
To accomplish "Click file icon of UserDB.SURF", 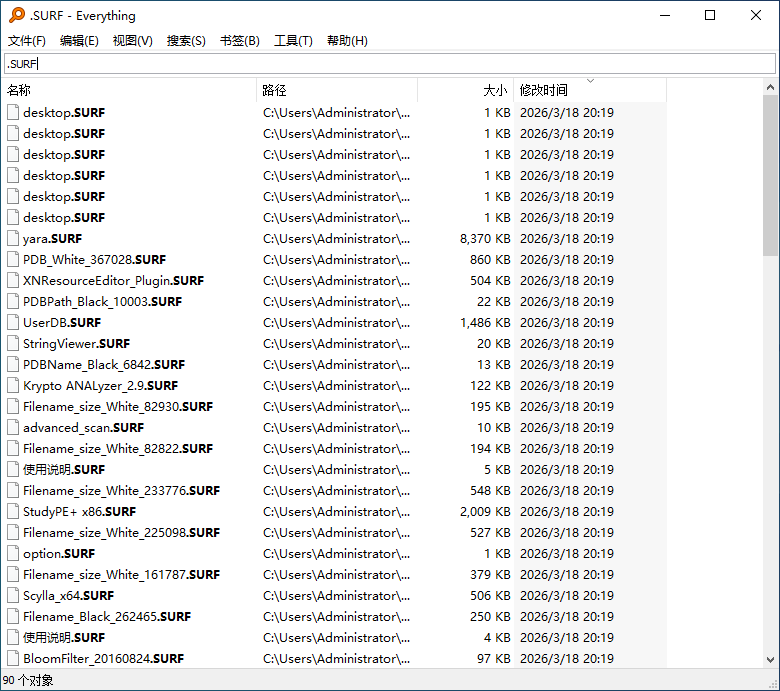I will click(x=13, y=323).
